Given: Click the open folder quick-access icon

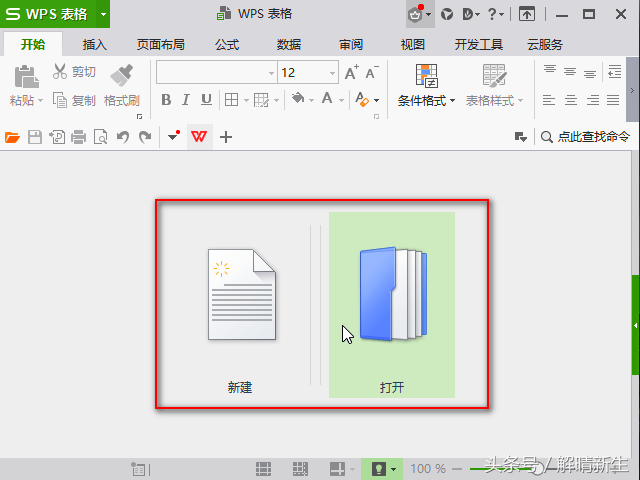Looking at the screenshot, I should [x=12, y=137].
